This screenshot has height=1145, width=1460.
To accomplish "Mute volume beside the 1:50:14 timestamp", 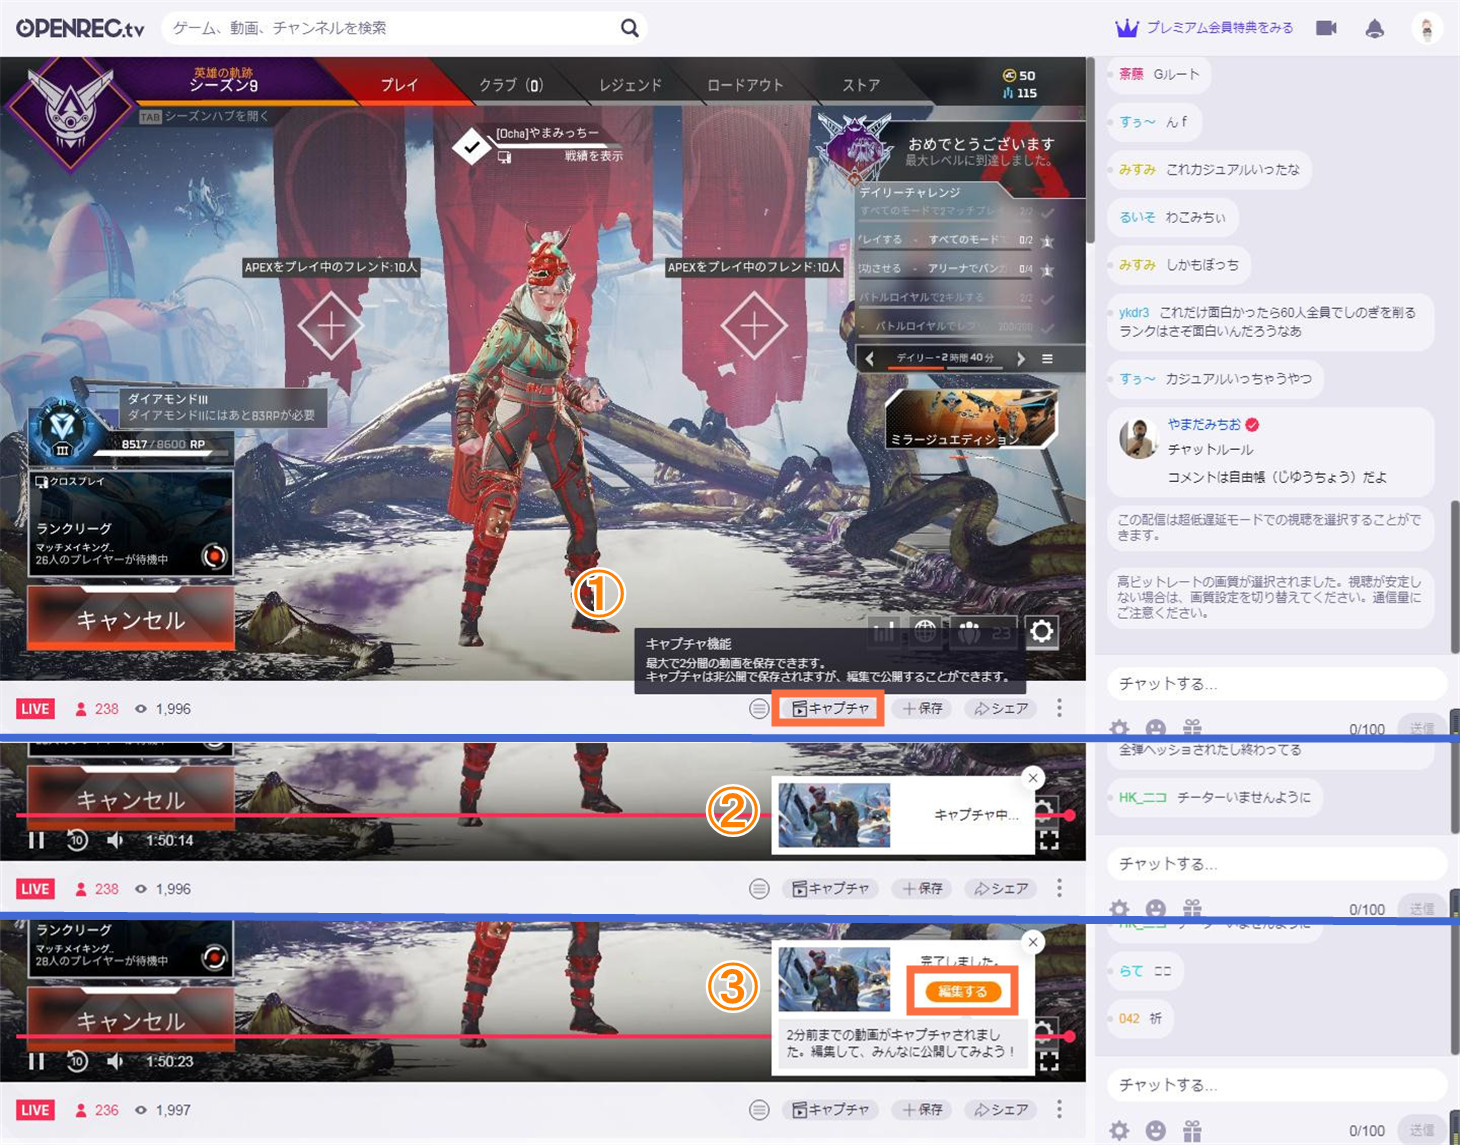I will pos(116,840).
